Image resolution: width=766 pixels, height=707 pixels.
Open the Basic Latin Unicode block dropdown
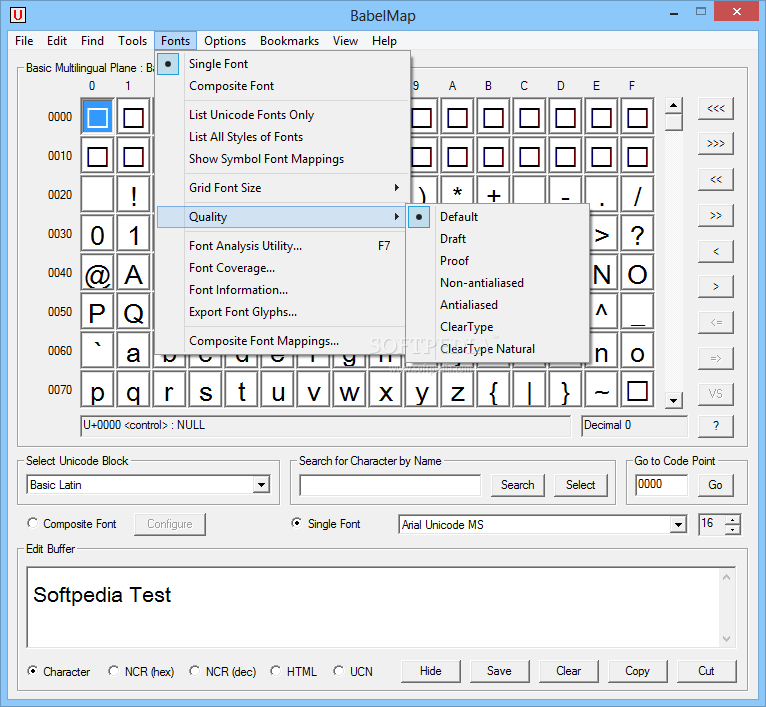[261, 485]
